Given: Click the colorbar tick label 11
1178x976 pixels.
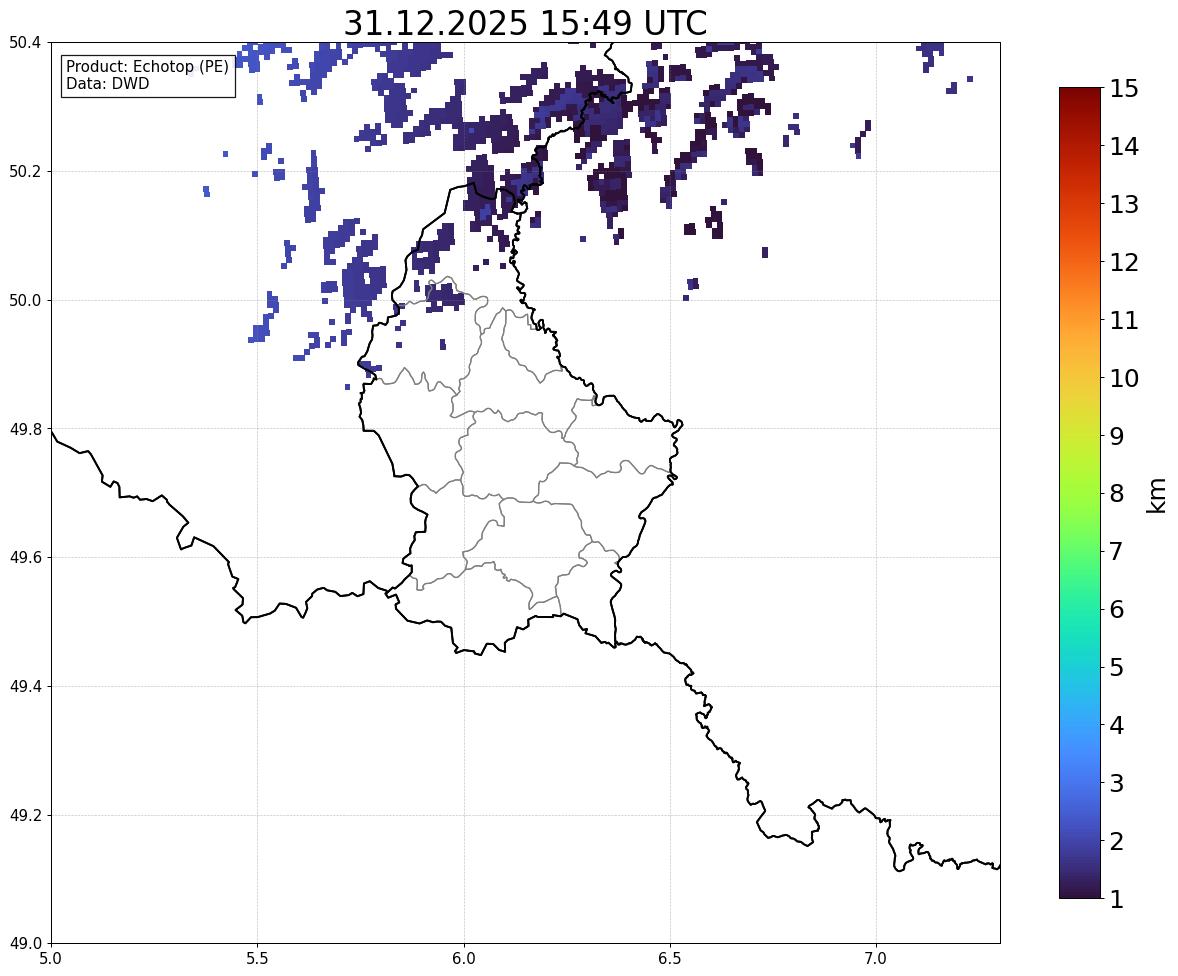Looking at the screenshot, I should 1124,320.
